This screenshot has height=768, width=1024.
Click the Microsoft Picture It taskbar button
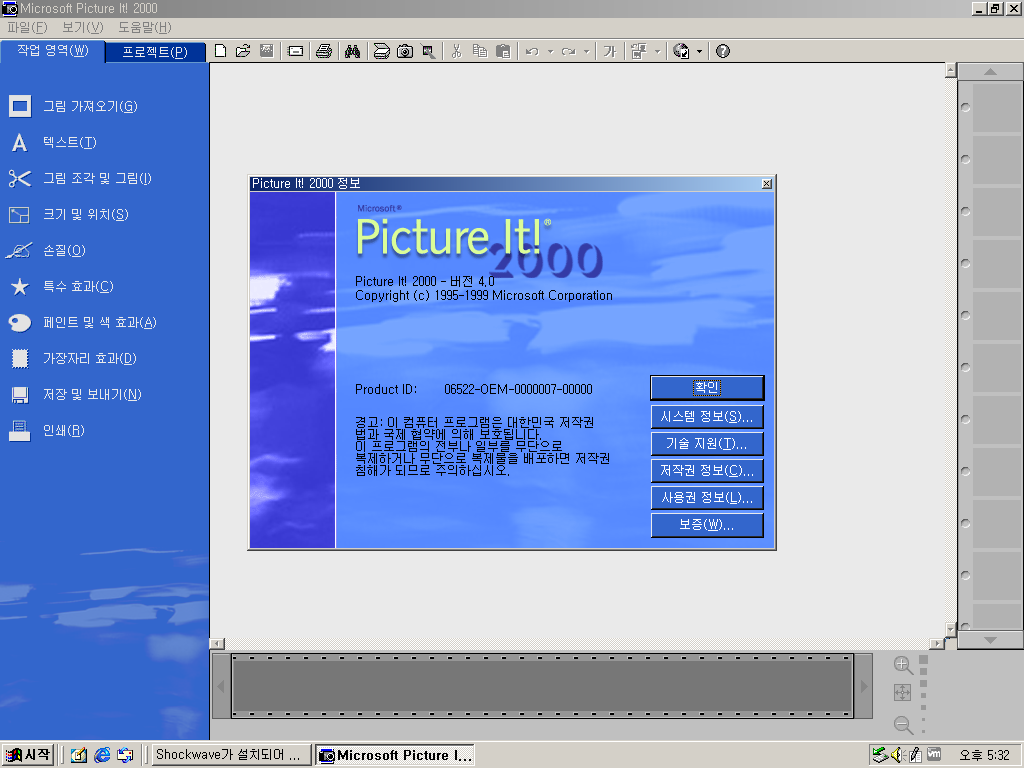pyautogui.click(x=394, y=756)
